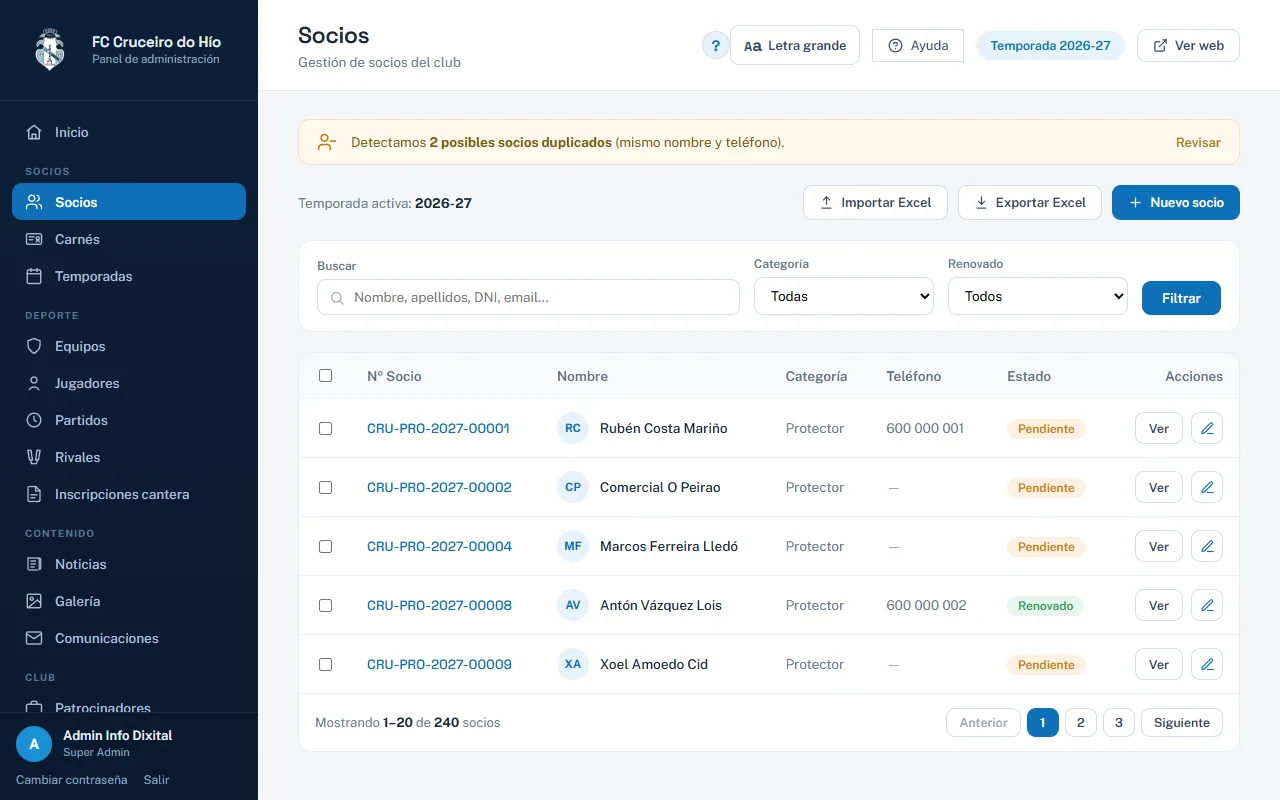Open Inicio in the sidebar

click(129, 132)
